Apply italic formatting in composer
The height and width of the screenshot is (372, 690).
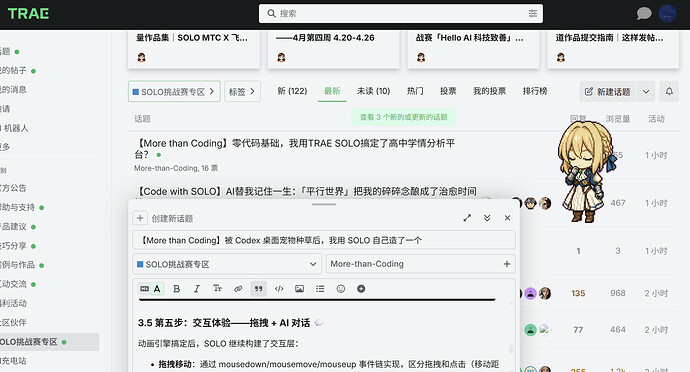point(197,289)
